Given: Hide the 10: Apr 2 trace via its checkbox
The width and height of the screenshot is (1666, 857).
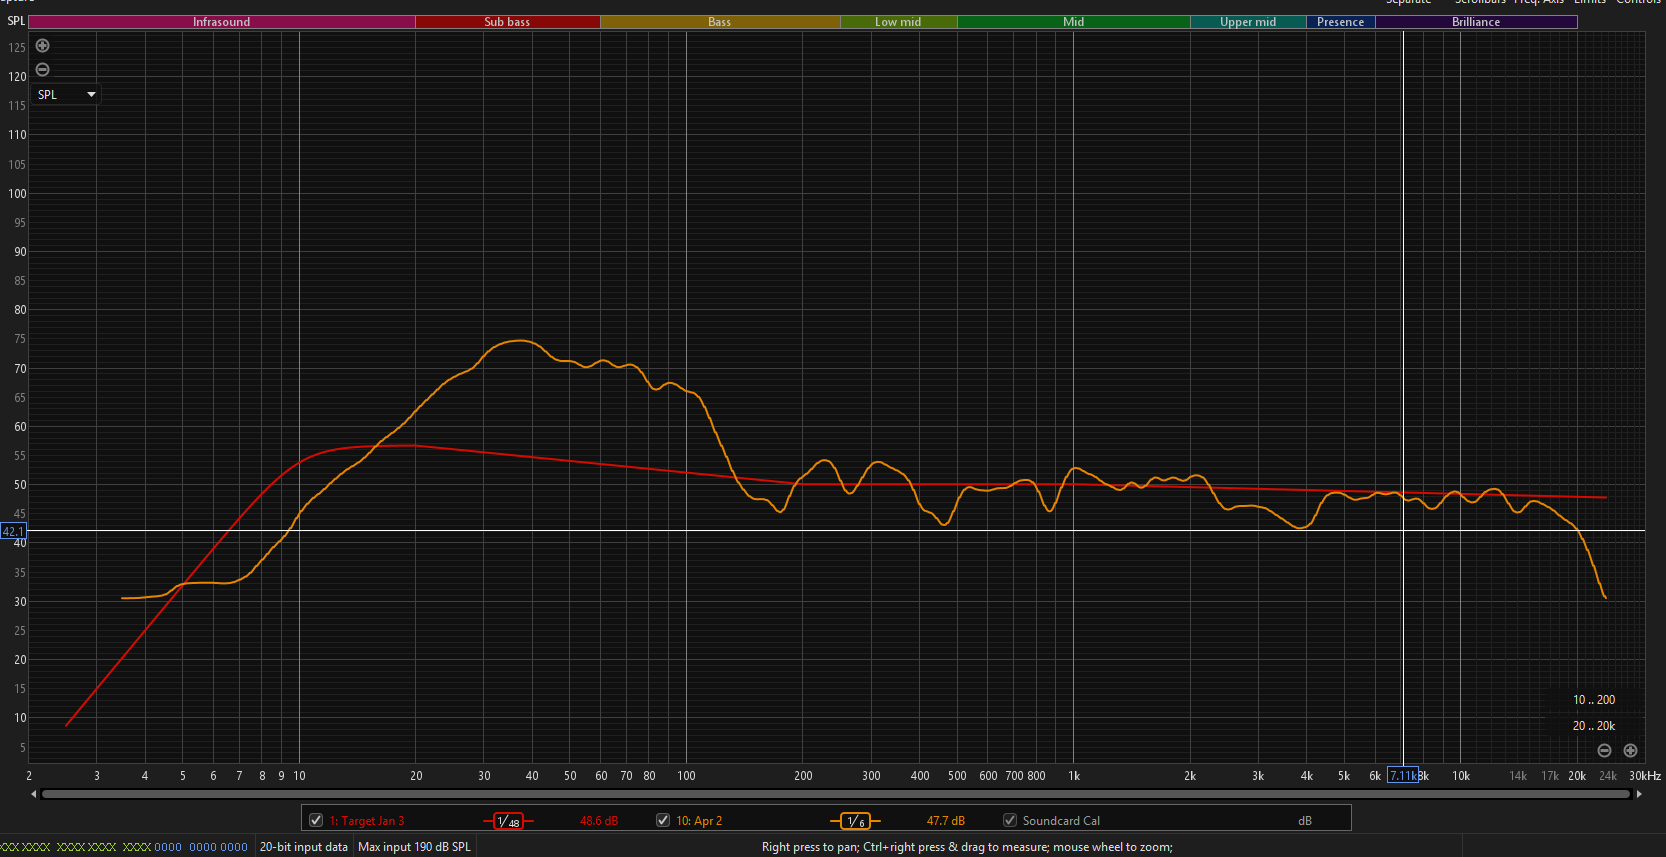Looking at the screenshot, I should click(662, 820).
